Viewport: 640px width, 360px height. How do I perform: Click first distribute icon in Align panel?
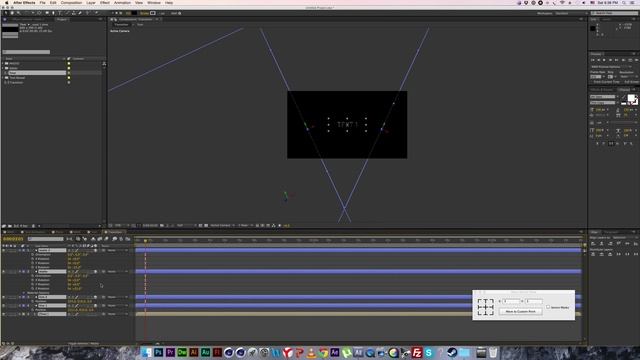point(594,254)
